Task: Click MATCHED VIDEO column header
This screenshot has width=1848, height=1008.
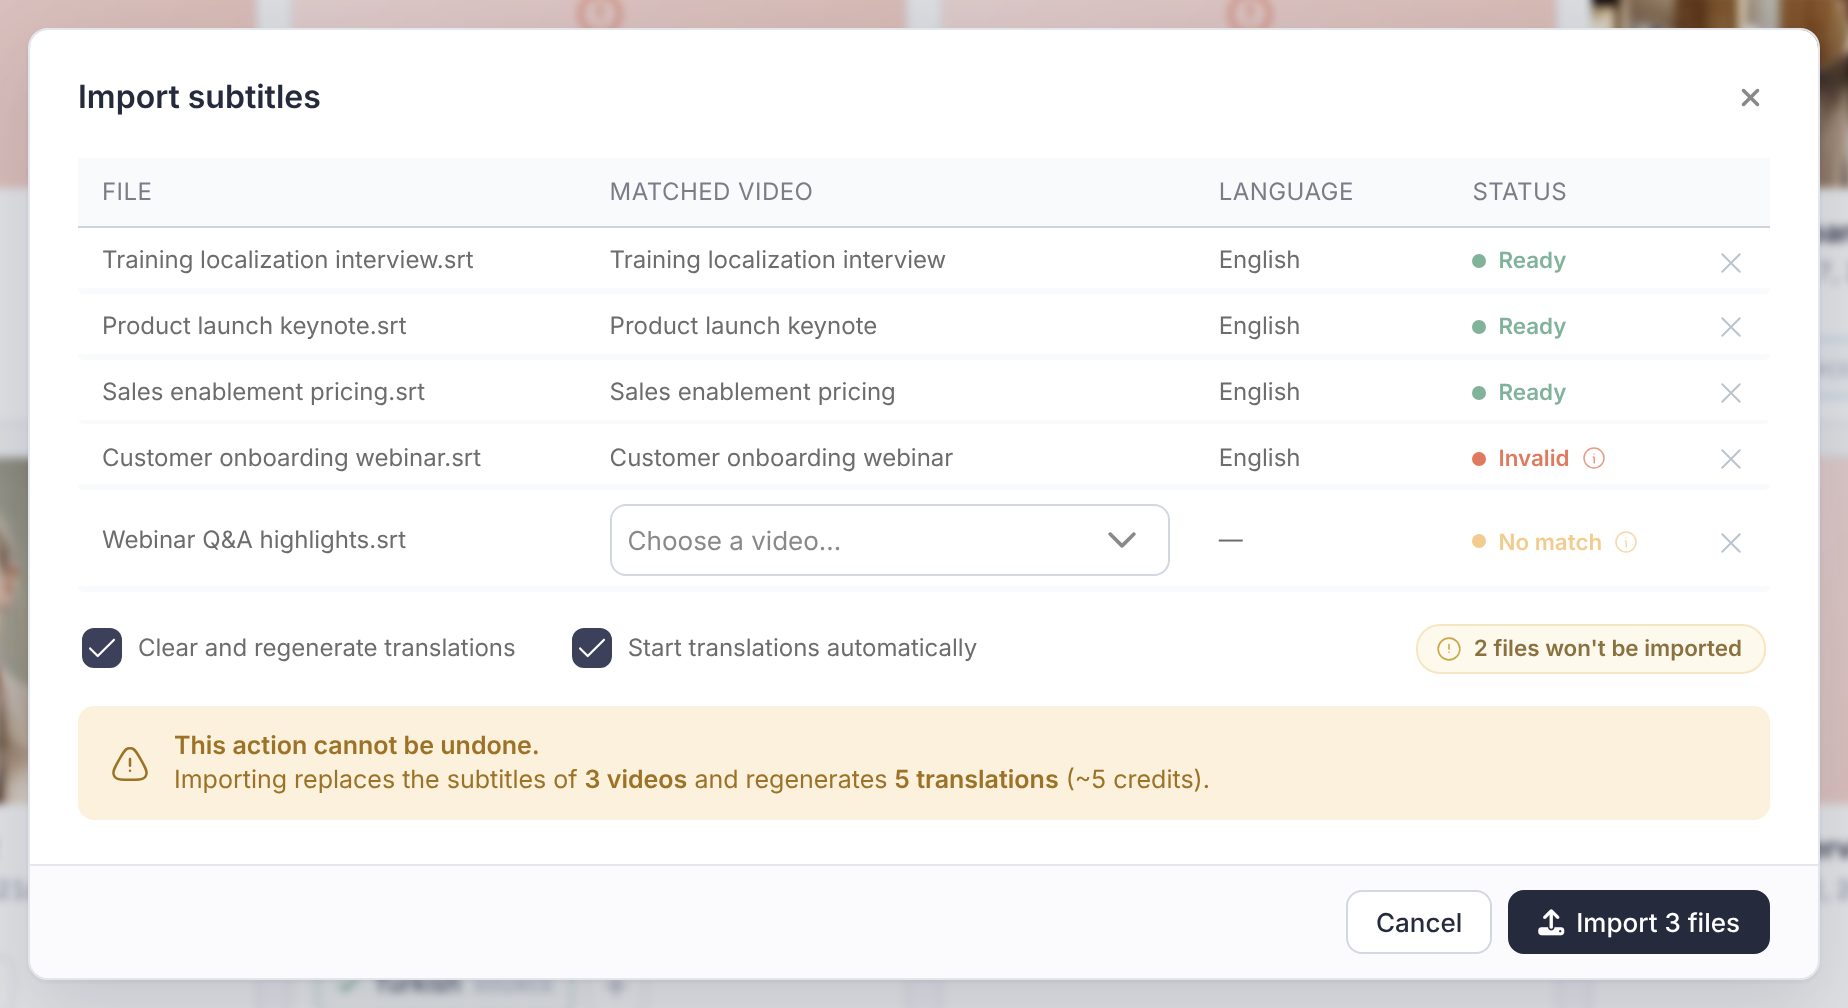Action: tap(711, 192)
